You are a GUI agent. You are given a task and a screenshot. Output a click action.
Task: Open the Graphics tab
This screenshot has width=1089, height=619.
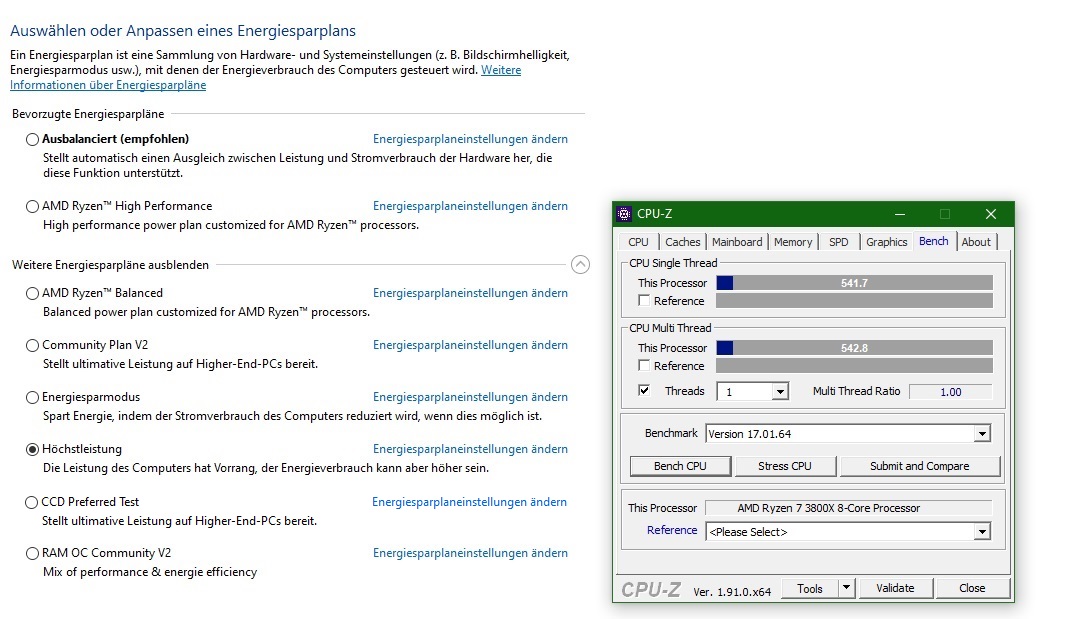coord(887,242)
